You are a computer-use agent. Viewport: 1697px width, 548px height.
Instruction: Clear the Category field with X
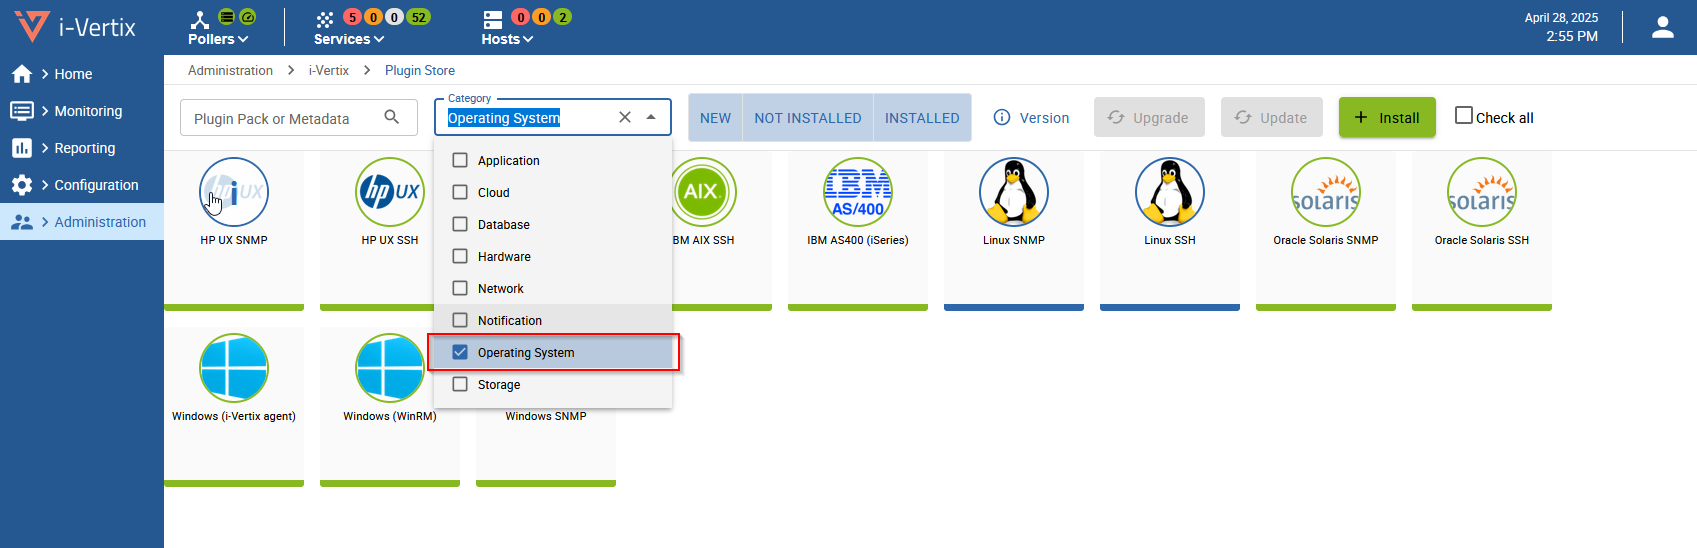(x=625, y=117)
